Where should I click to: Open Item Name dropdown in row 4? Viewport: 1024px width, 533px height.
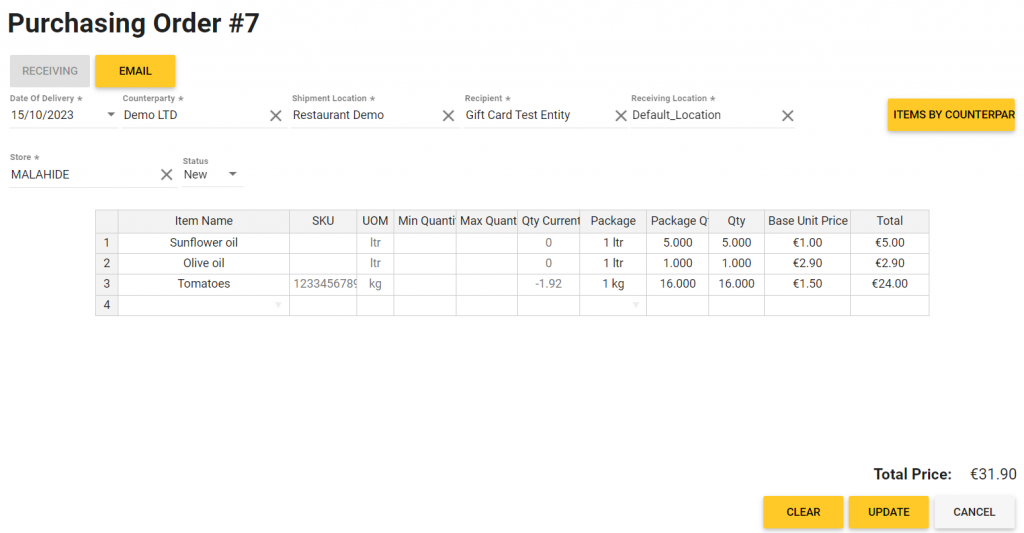point(278,305)
